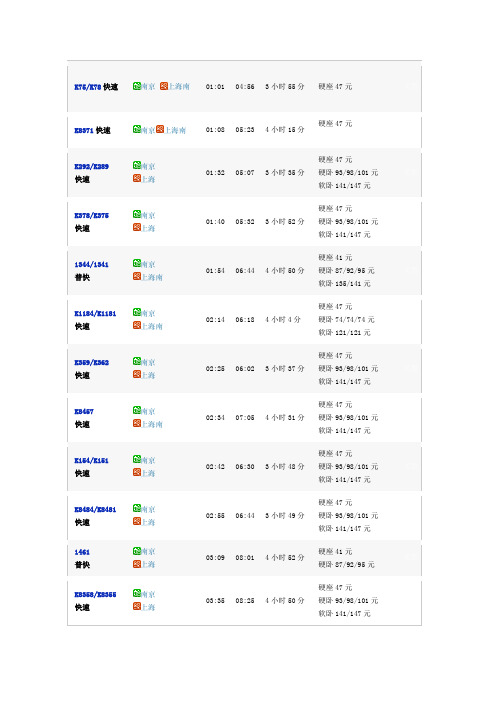Click 上海 station link in K8358/K8355 row
Screen dimensions: 496x702
[x=148, y=607]
